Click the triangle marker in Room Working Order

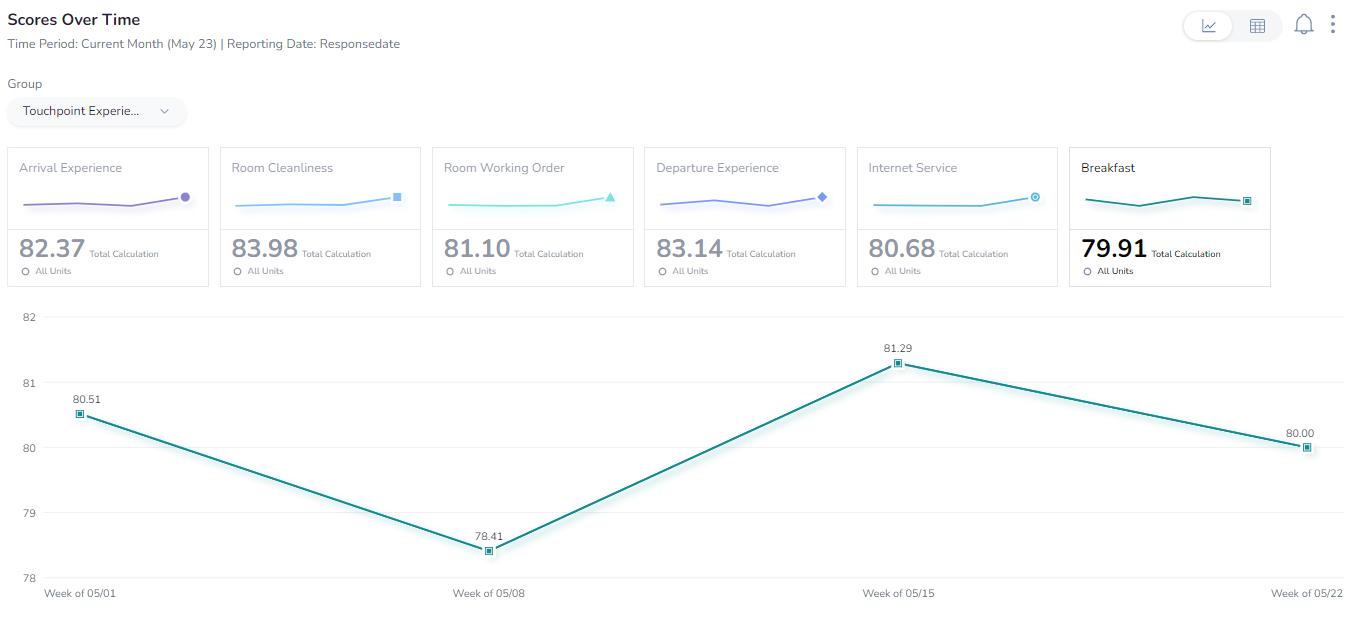[610, 197]
